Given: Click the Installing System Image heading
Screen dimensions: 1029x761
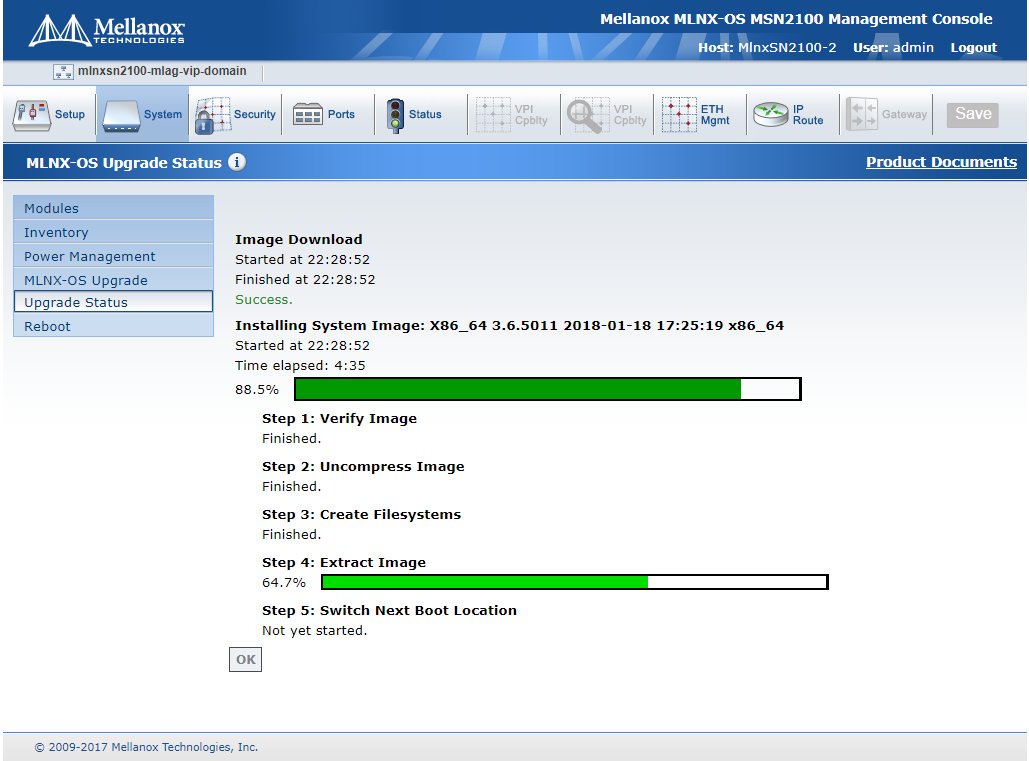Looking at the screenshot, I should click(509, 325).
